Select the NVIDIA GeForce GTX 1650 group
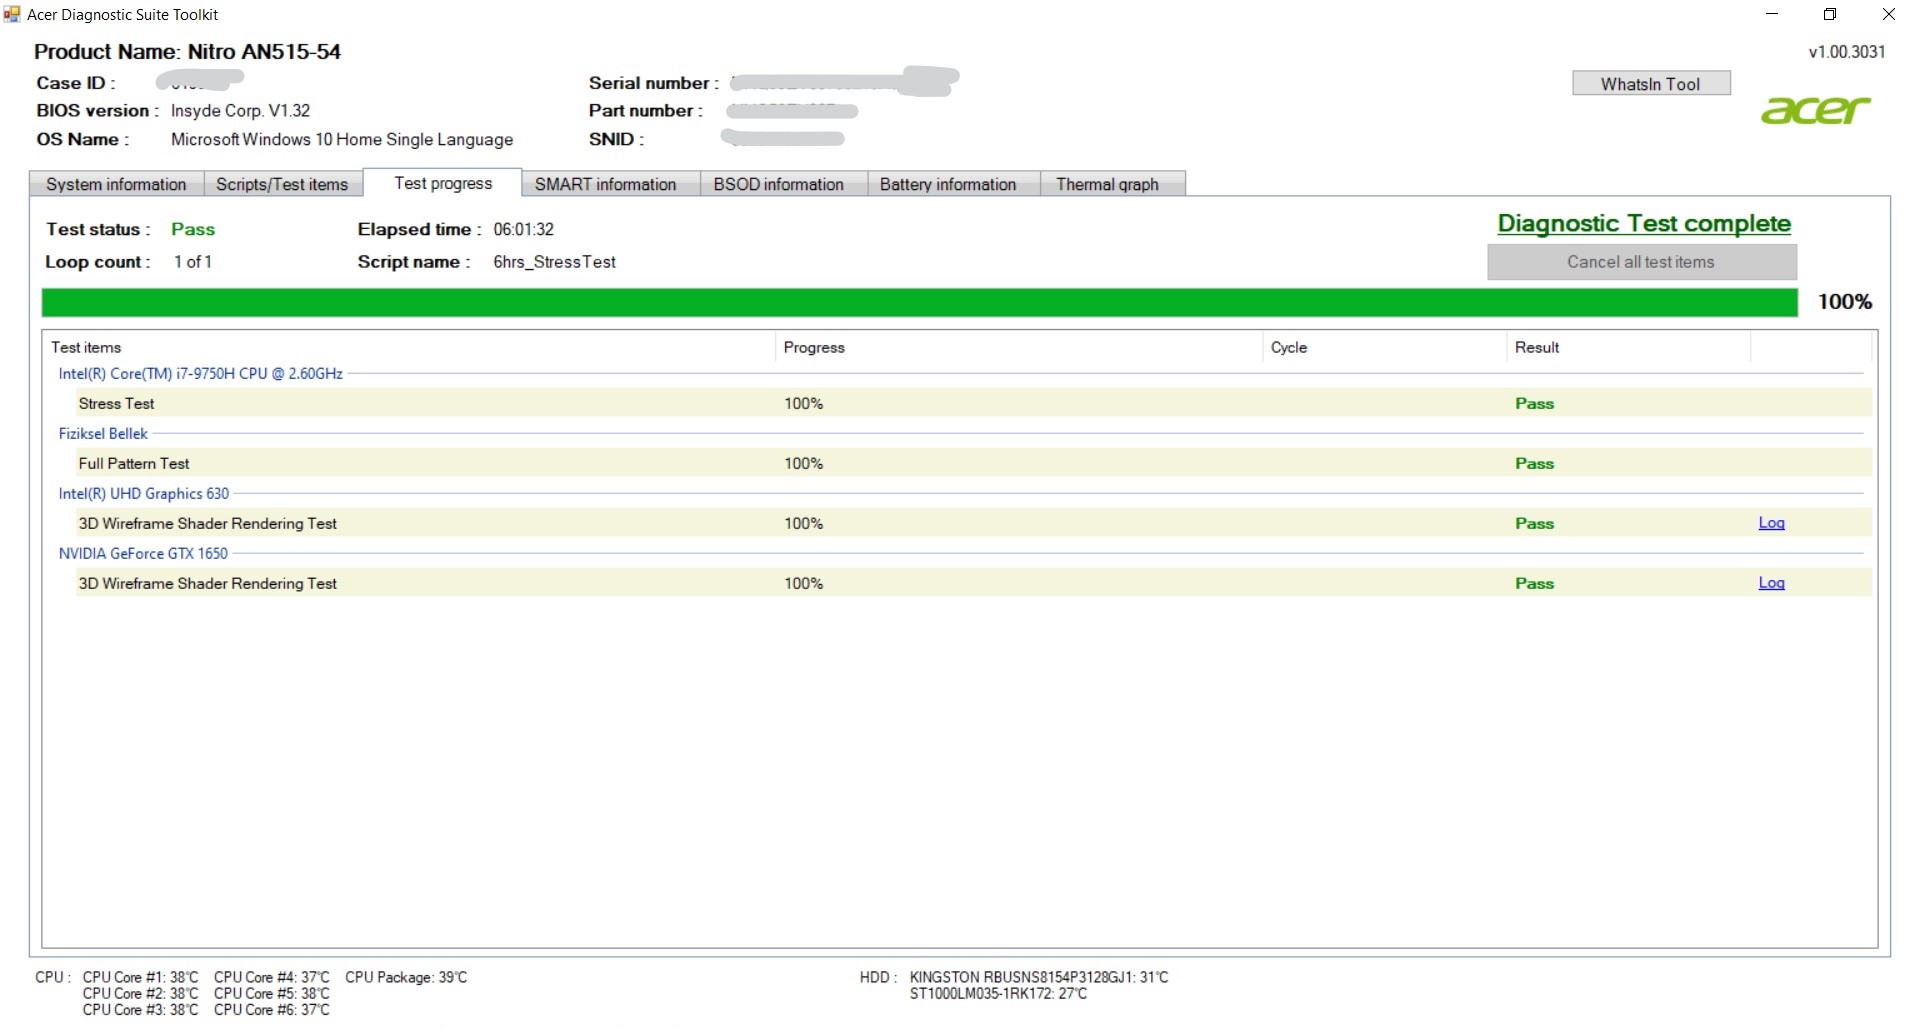Viewport: 1913px width, 1029px height. 143,553
